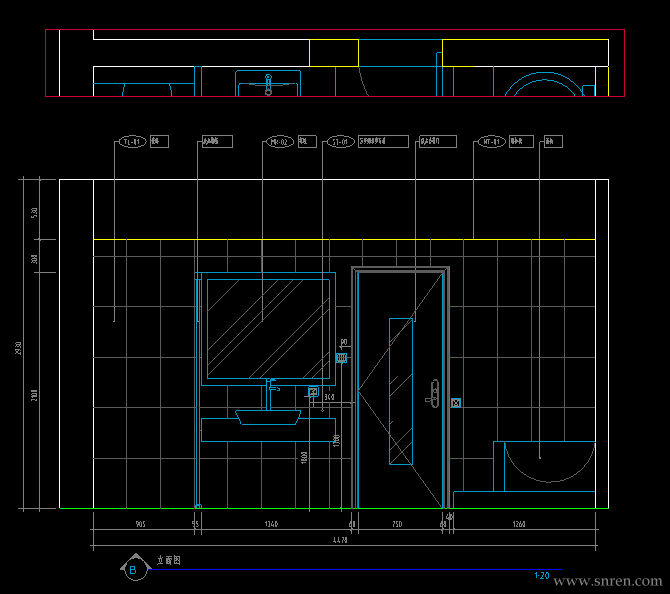Select the 1:20 scale label
The height and width of the screenshot is (594, 670).
pos(541,576)
